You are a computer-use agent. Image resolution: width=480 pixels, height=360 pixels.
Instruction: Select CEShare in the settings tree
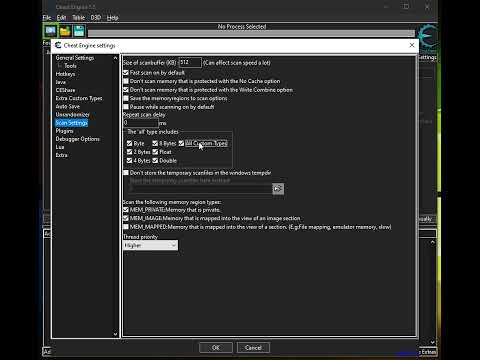pos(65,90)
